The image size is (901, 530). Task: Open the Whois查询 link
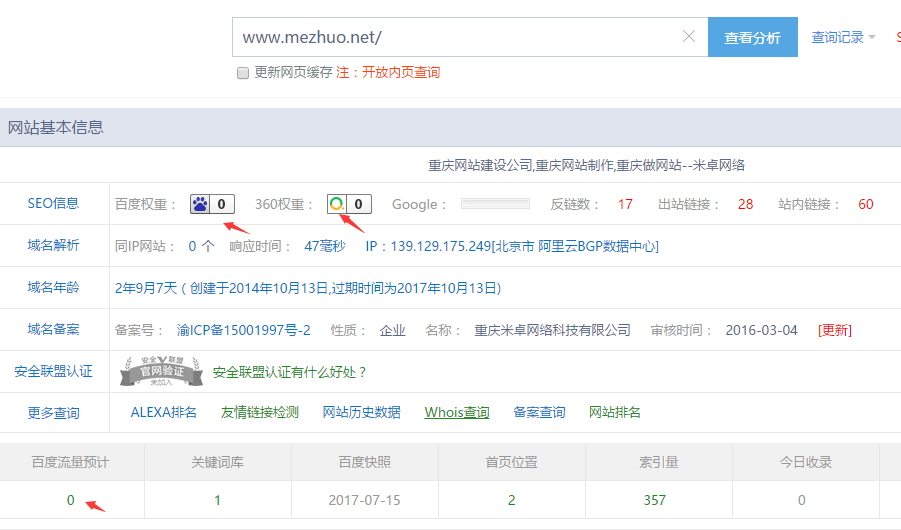click(456, 412)
